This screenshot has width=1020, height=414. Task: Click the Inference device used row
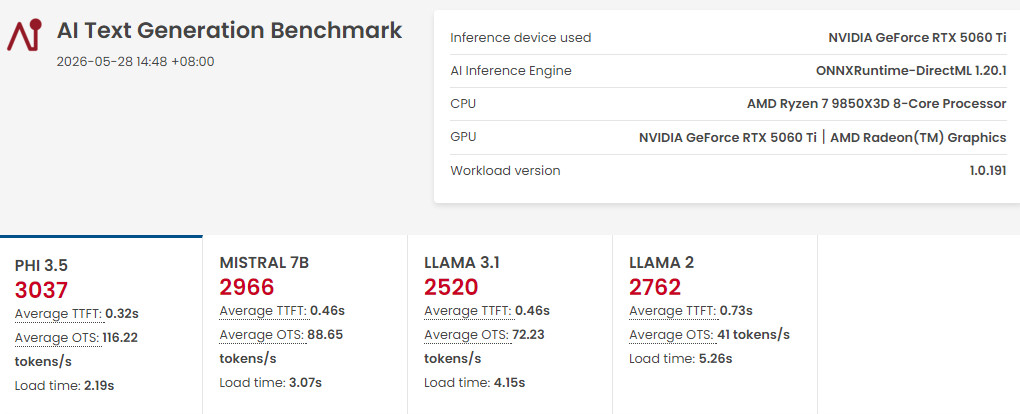click(x=728, y=38)
